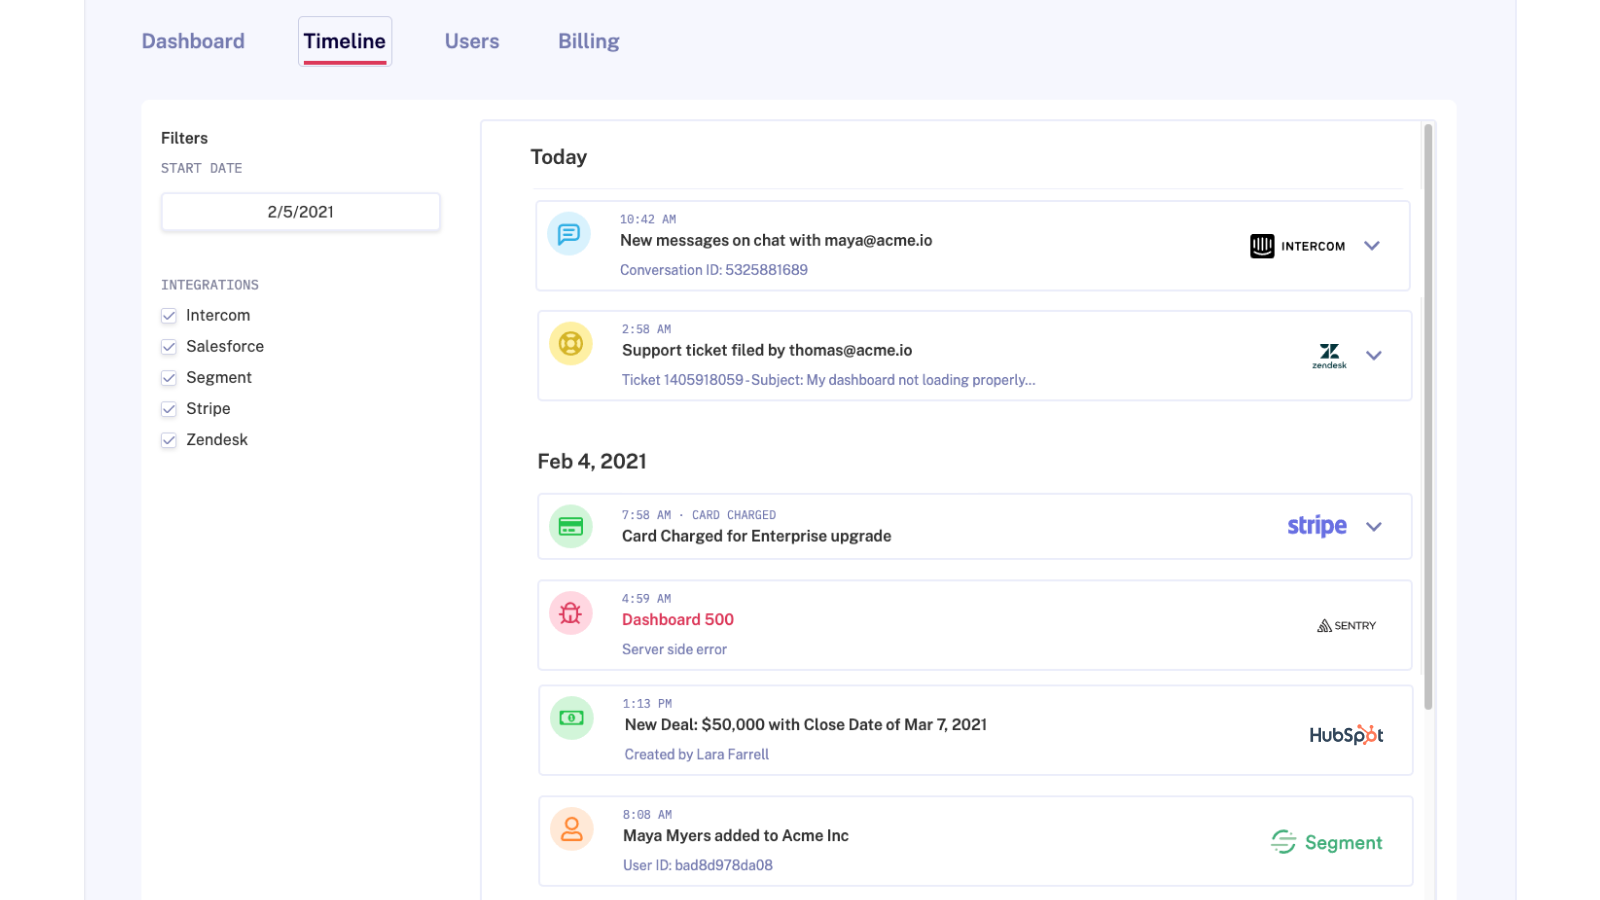The width and height of the screenshot is (1600, 900).
Task: Select the Timeline tab
Action: coord(345,41)
